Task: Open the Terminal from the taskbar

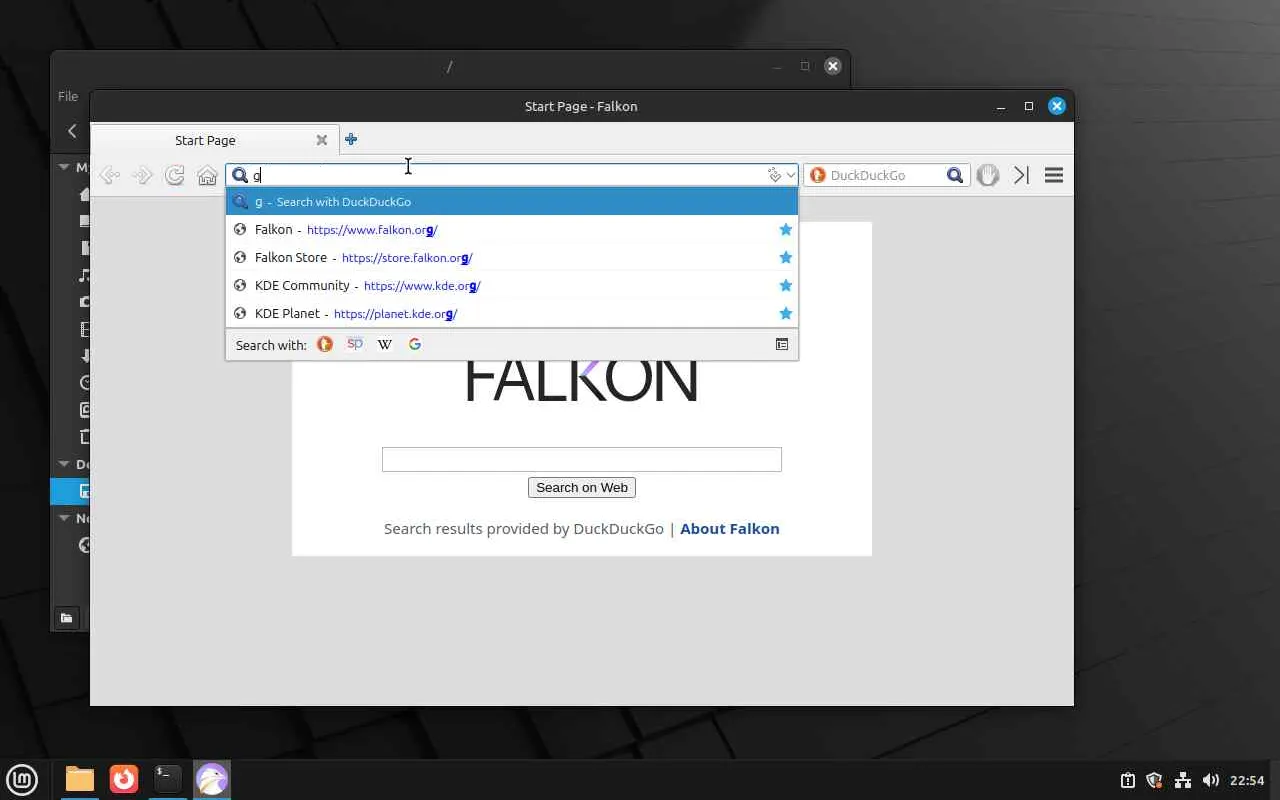Action: pos(168,779)
